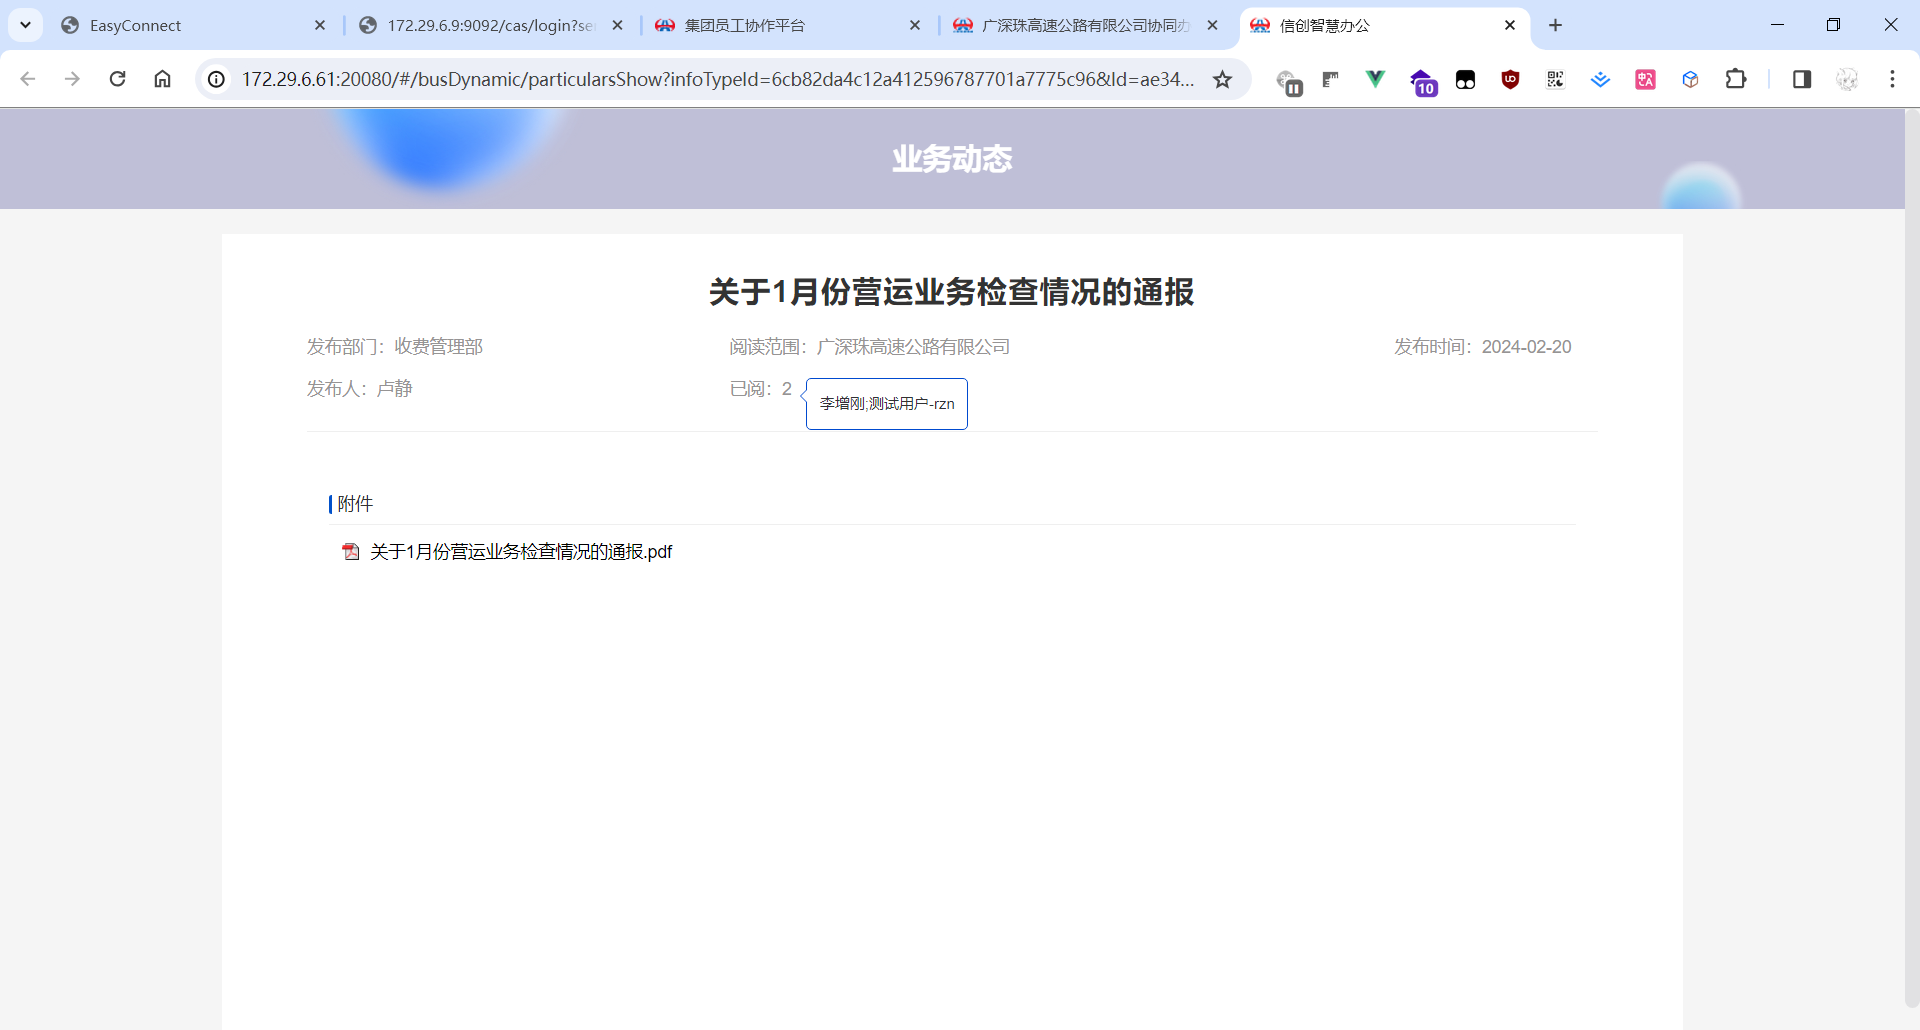Screen dimensions: 1920x1030
Task: Open the Vue devtools extension
Action: pos(1375,79)
